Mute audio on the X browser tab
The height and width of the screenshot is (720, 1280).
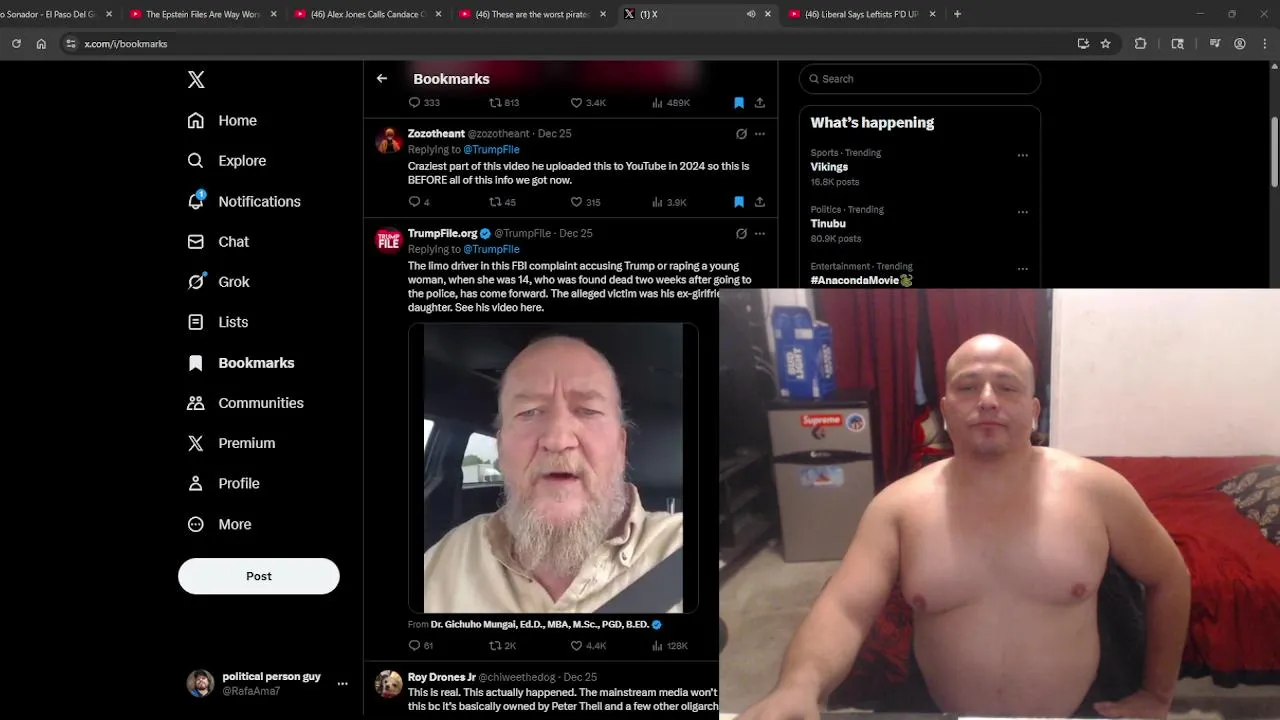point(751,14)
